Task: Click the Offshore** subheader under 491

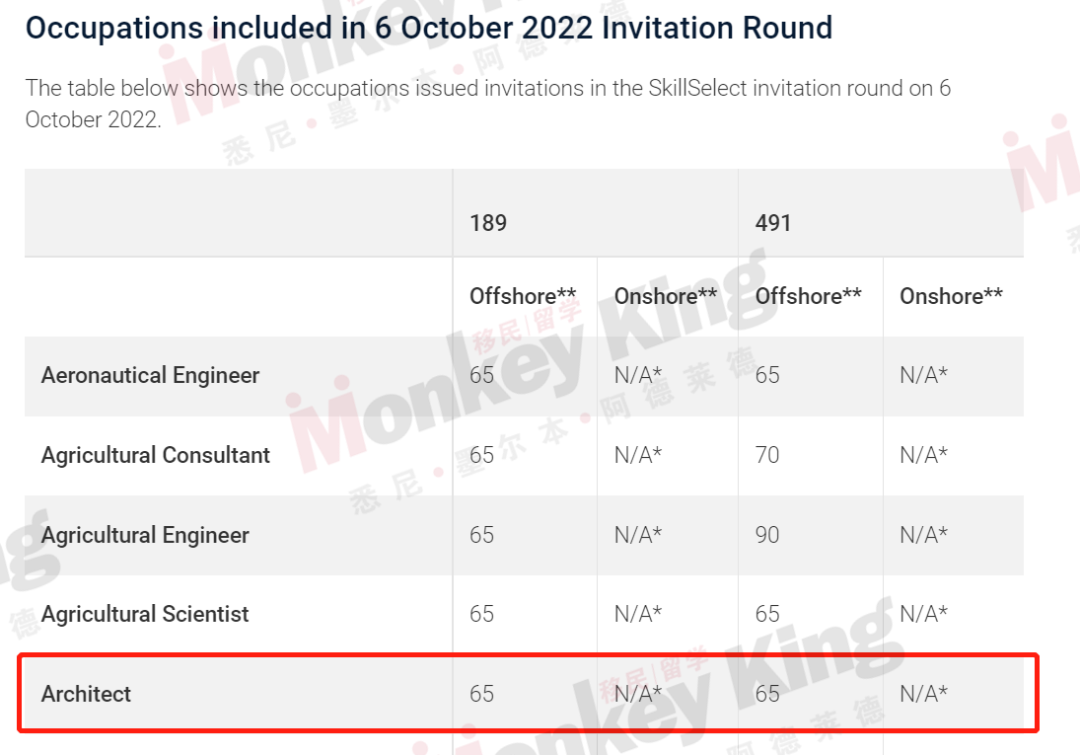Action: click(x=808, y=296)
